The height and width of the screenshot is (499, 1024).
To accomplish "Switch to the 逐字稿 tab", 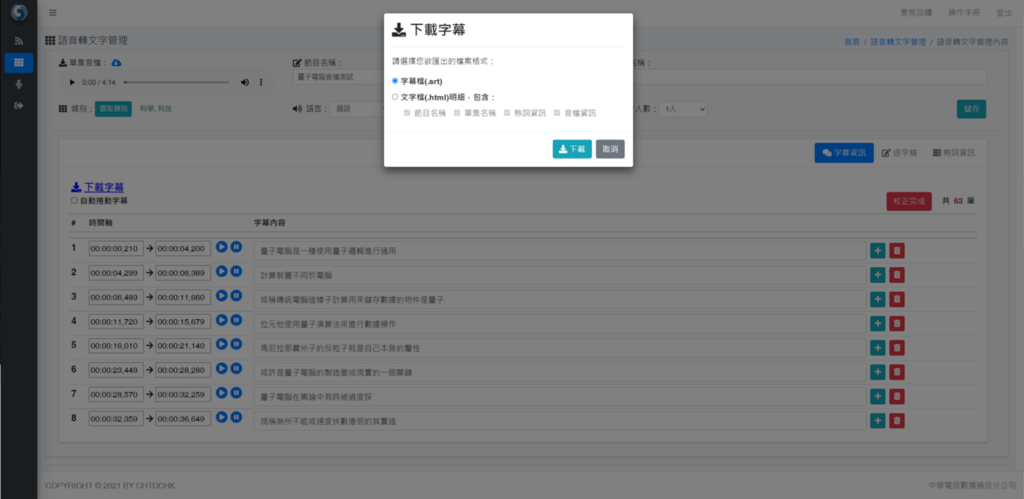I will coord(899,152).
